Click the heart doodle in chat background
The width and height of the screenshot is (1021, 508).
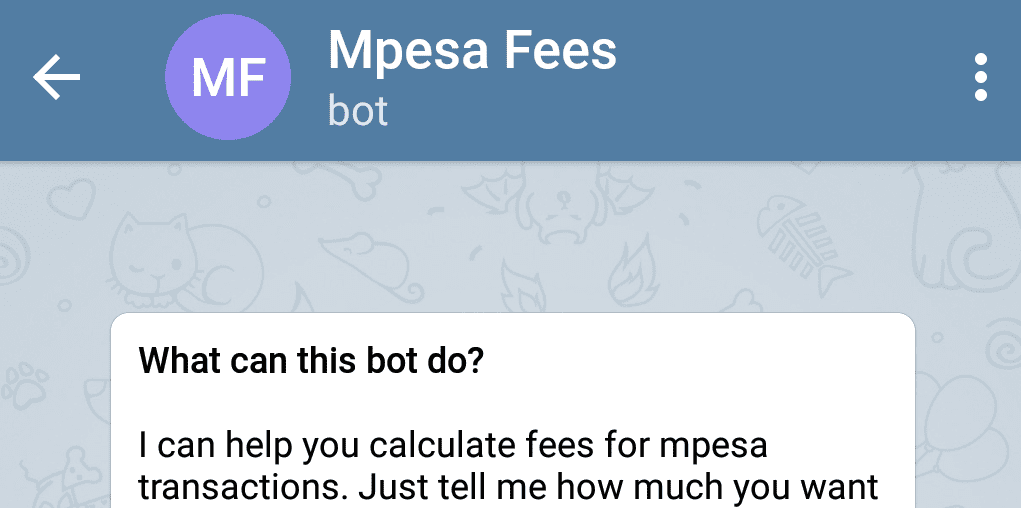click(x=70, y=199)
